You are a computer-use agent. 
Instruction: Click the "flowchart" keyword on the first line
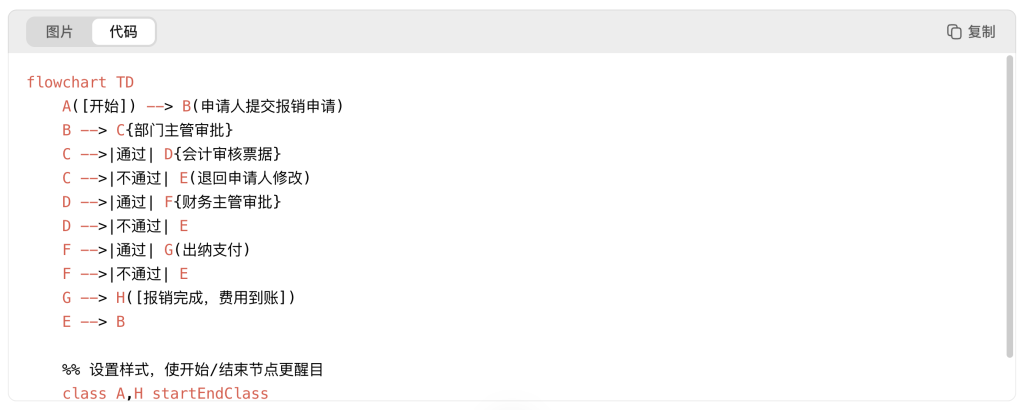[66, 82]
